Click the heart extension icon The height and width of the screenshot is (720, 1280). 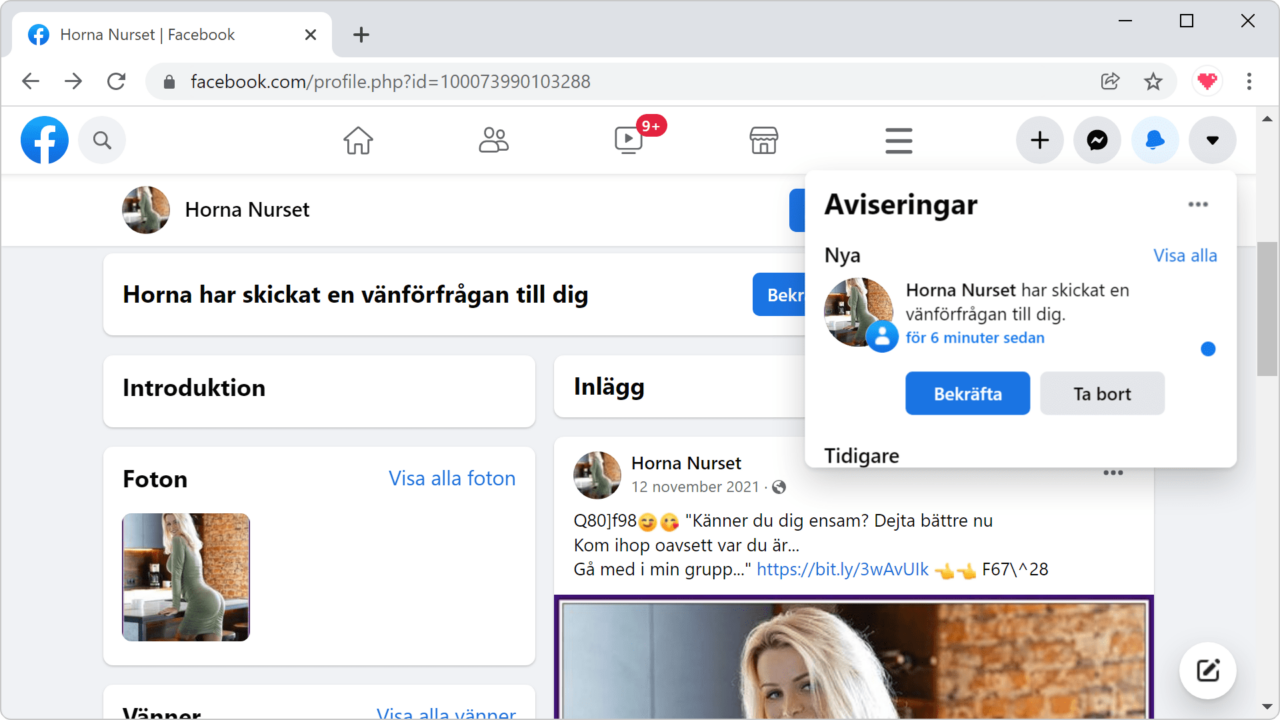pos(1207,81)
